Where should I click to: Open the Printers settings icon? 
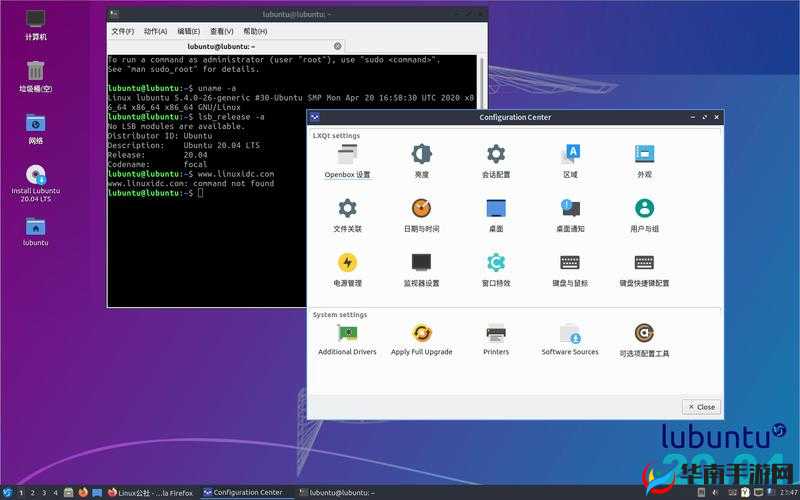(x=496, y=340)
